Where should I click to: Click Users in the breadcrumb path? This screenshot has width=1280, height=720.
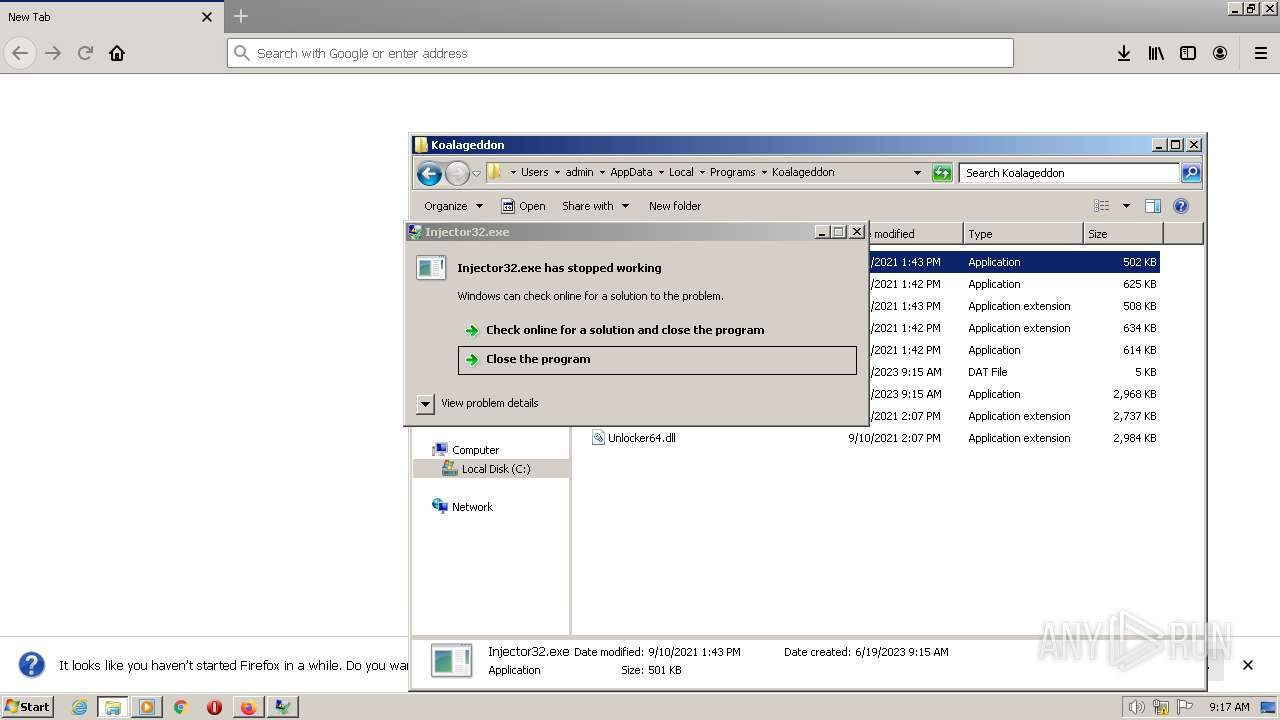pyautogui.click(x=534, y=172)
